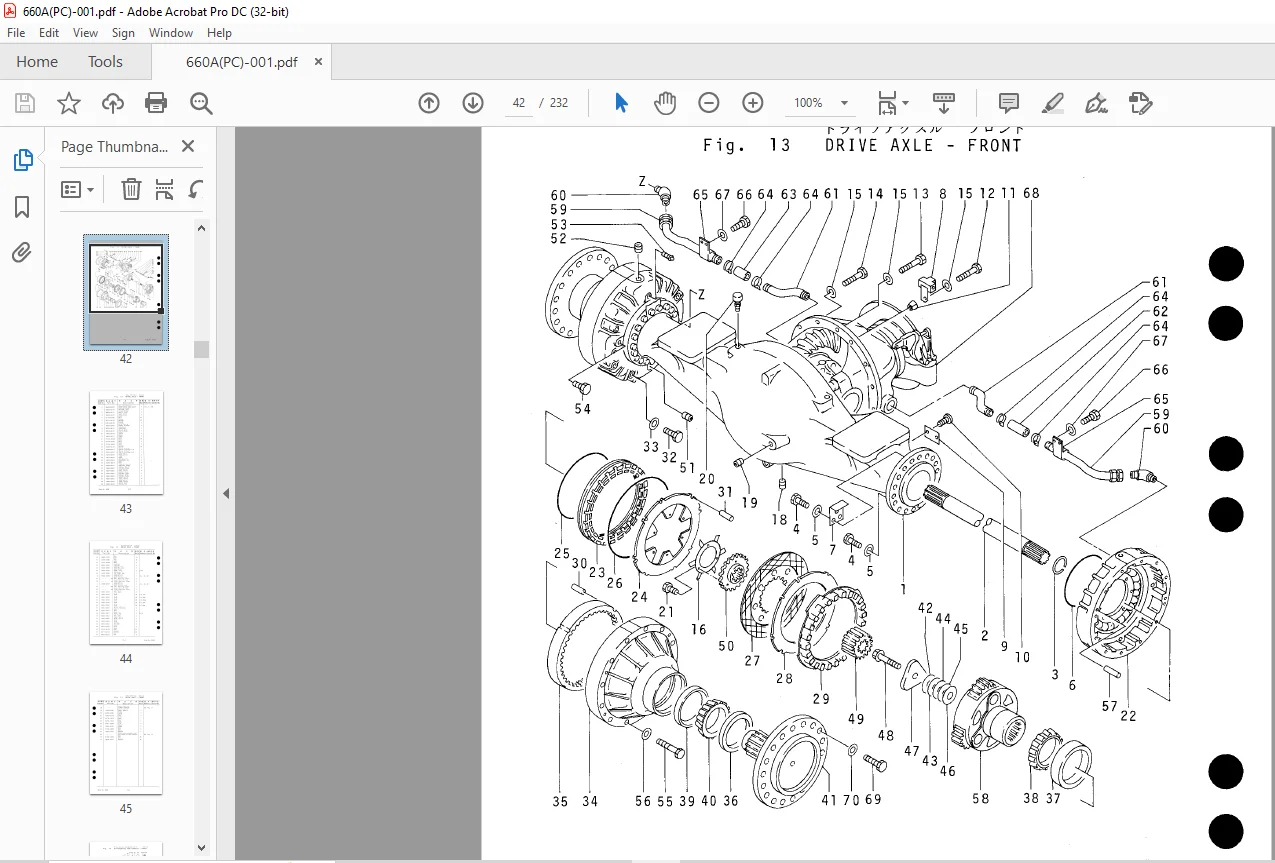Open the Bookmarks panel icon
The image size is (1275, 863).
pyautogui.click(x=22, y=207)
